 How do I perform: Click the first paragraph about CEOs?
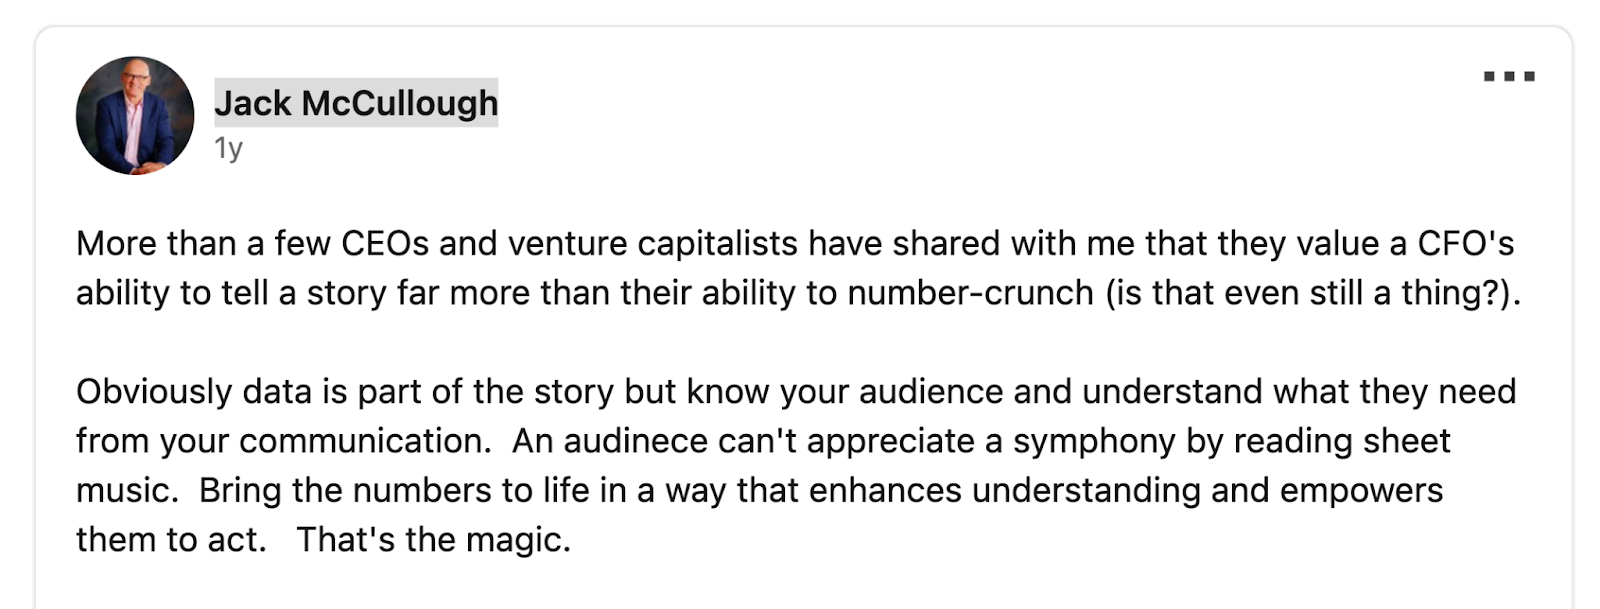[795, 268]
